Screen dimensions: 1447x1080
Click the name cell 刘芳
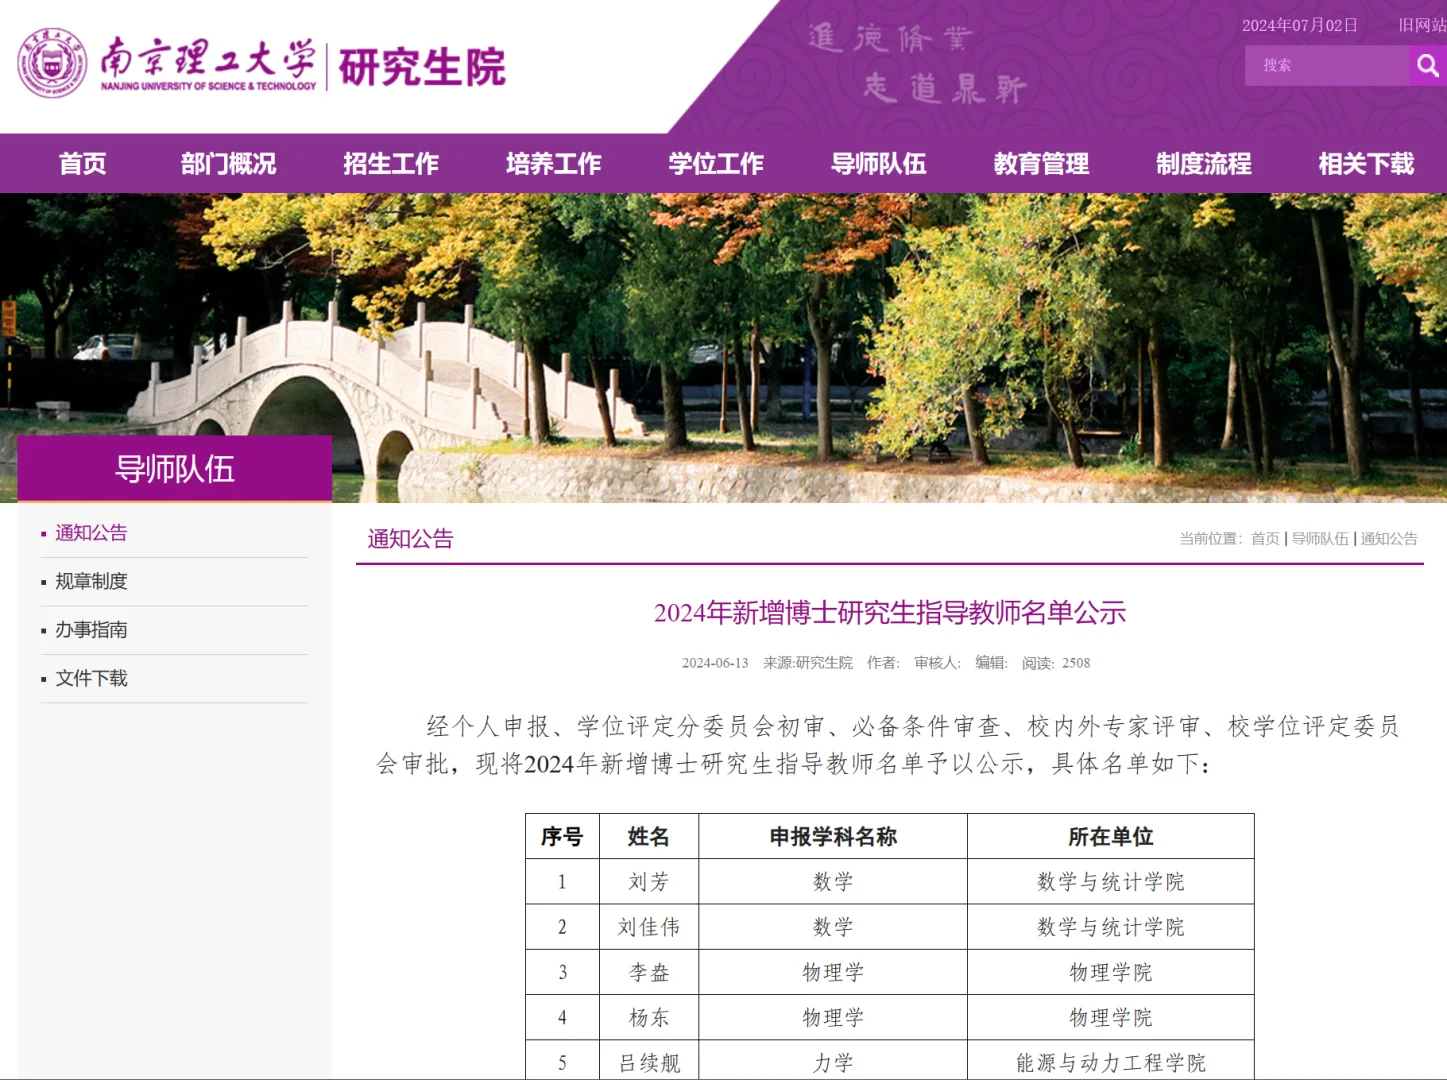point(649,882)
